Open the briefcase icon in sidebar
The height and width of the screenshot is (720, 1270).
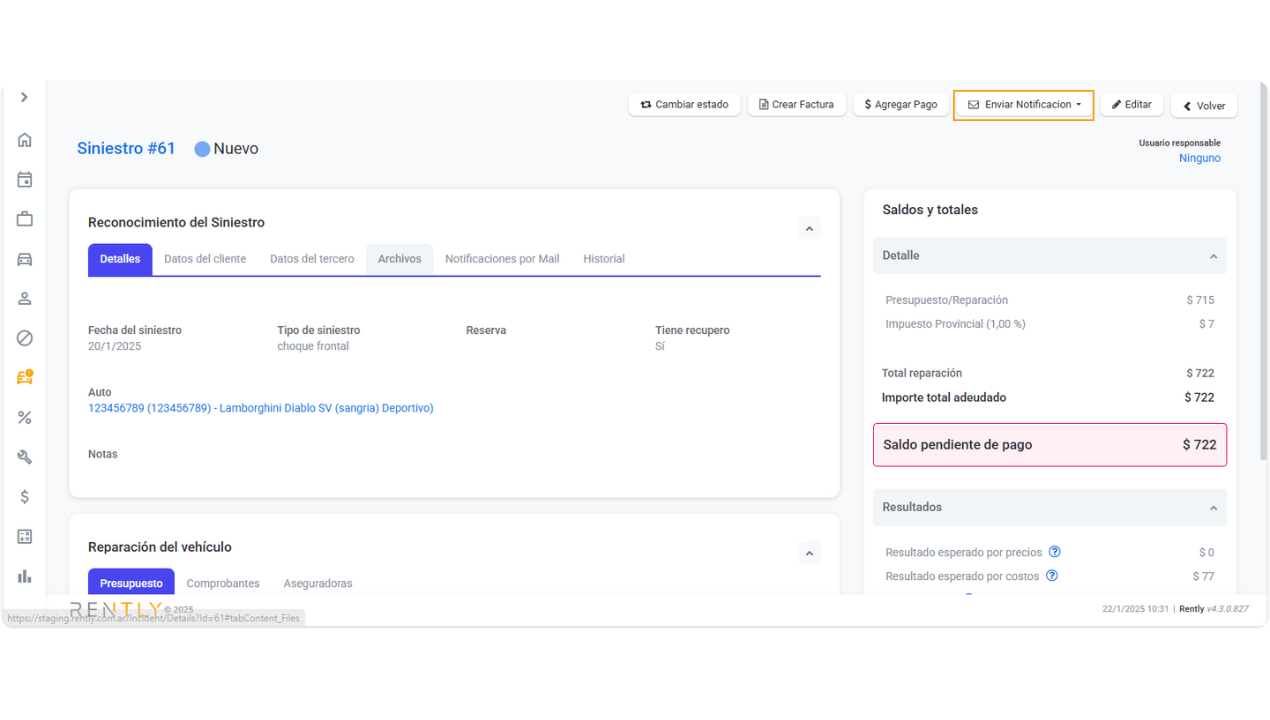pyautogui.click(x=25, y=219)
